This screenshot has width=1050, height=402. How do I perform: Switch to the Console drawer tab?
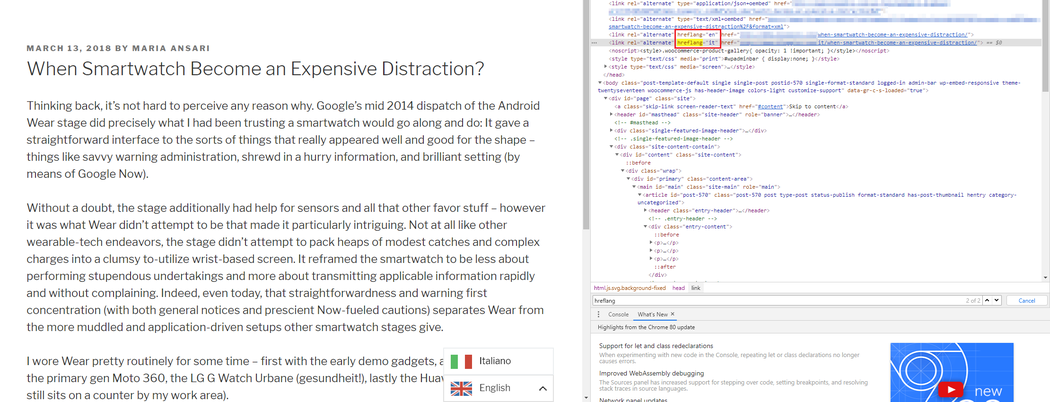[x=618, y=314]
